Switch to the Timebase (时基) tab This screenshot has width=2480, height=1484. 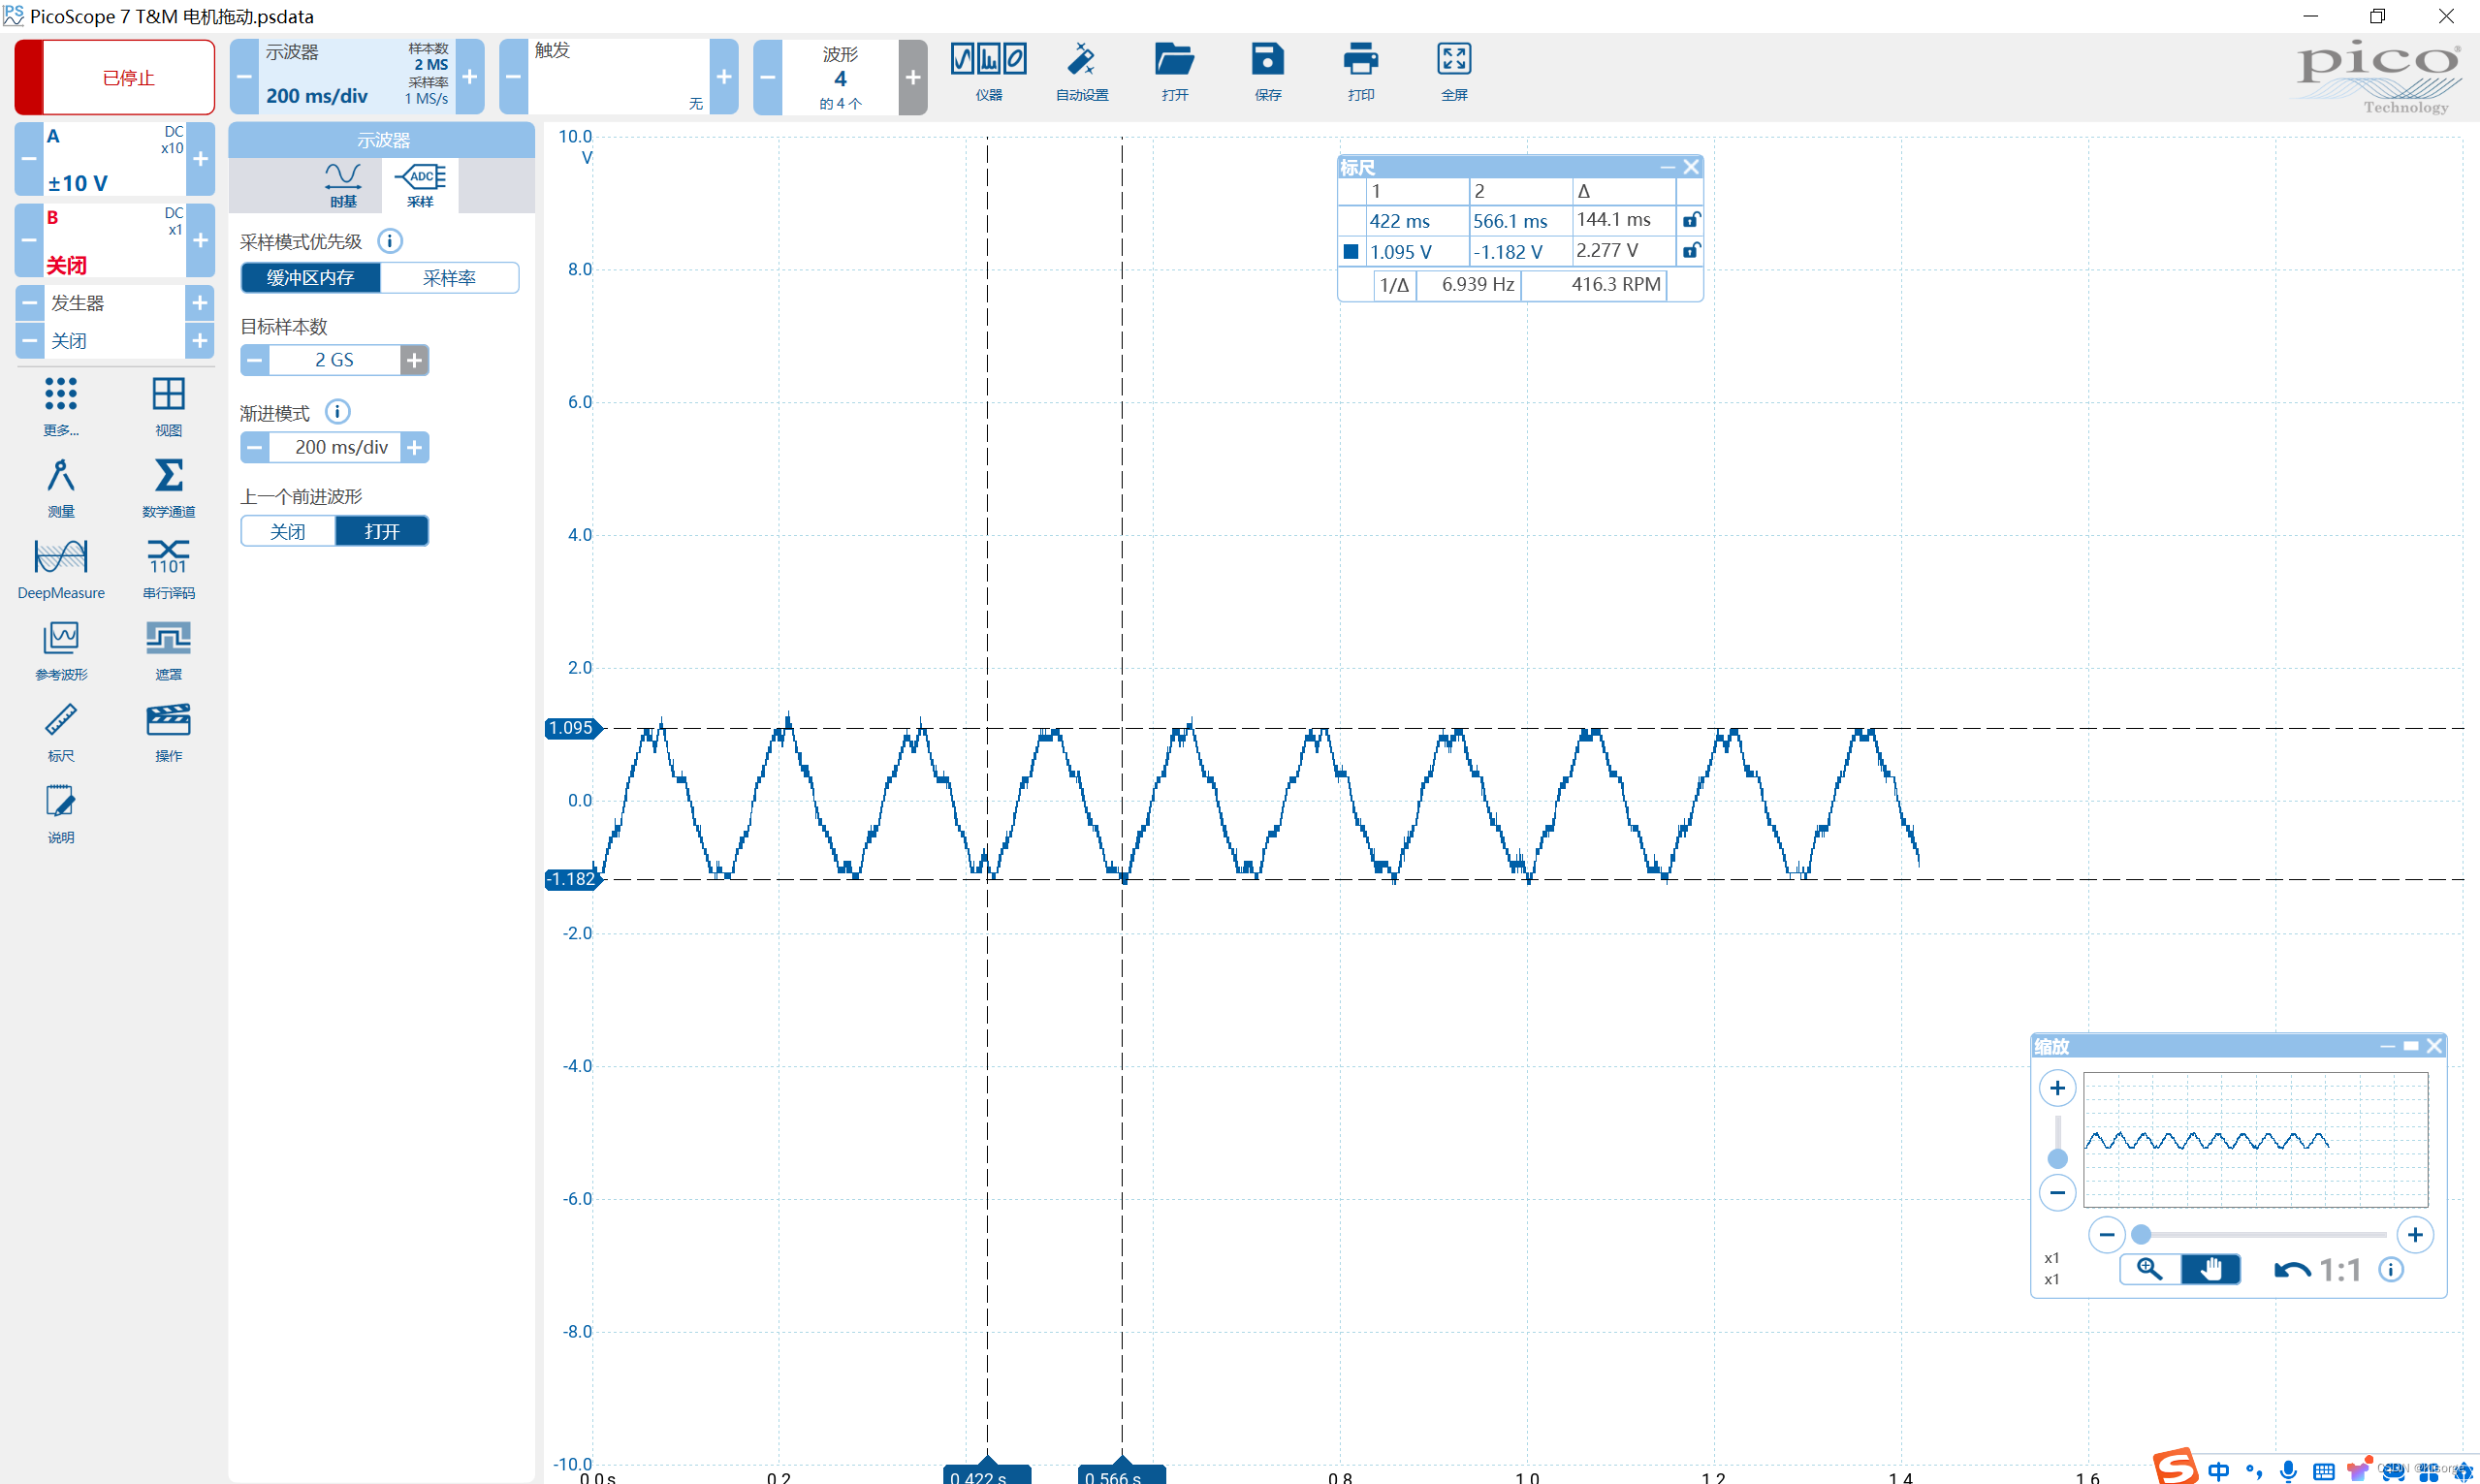[x=343, y=185]
